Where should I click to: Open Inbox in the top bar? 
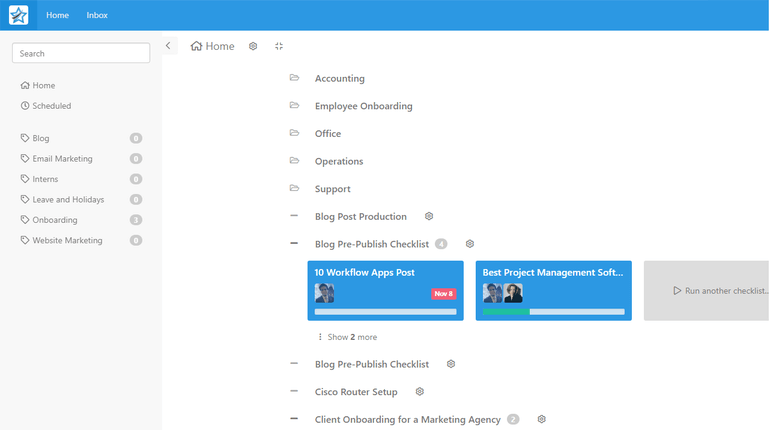[97, 15]
